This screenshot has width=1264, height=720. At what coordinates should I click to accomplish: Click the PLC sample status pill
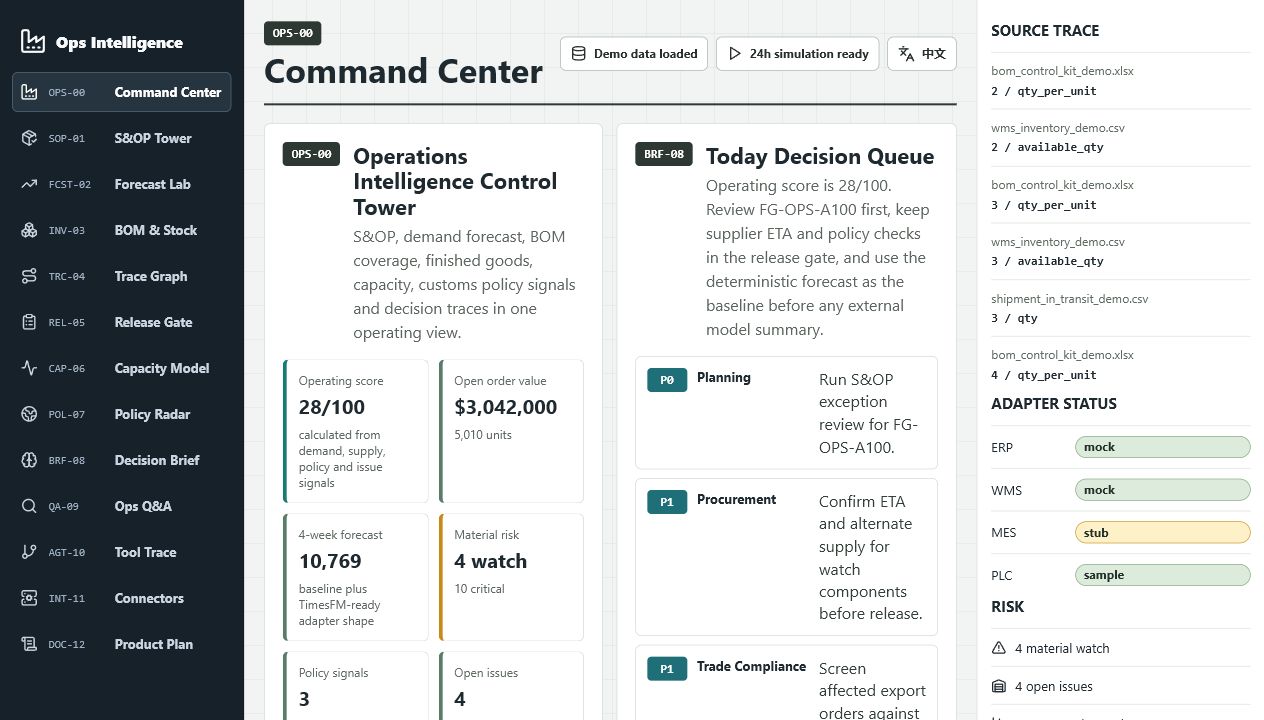[1162, 575]
